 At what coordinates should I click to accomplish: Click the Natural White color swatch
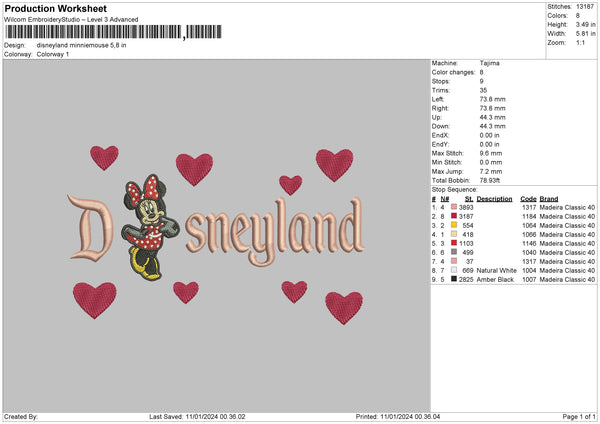click(454, 270)
